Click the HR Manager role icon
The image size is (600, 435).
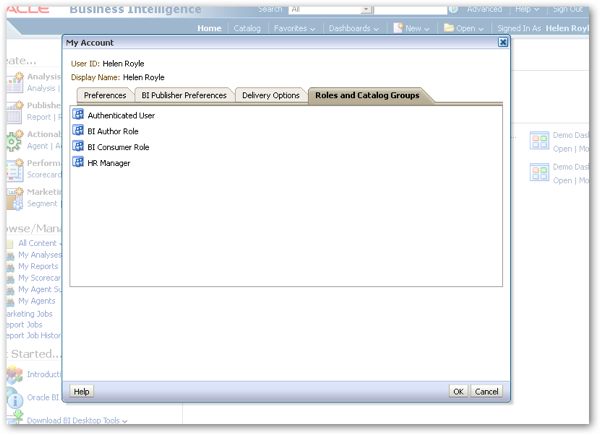[x=78, y=162]
